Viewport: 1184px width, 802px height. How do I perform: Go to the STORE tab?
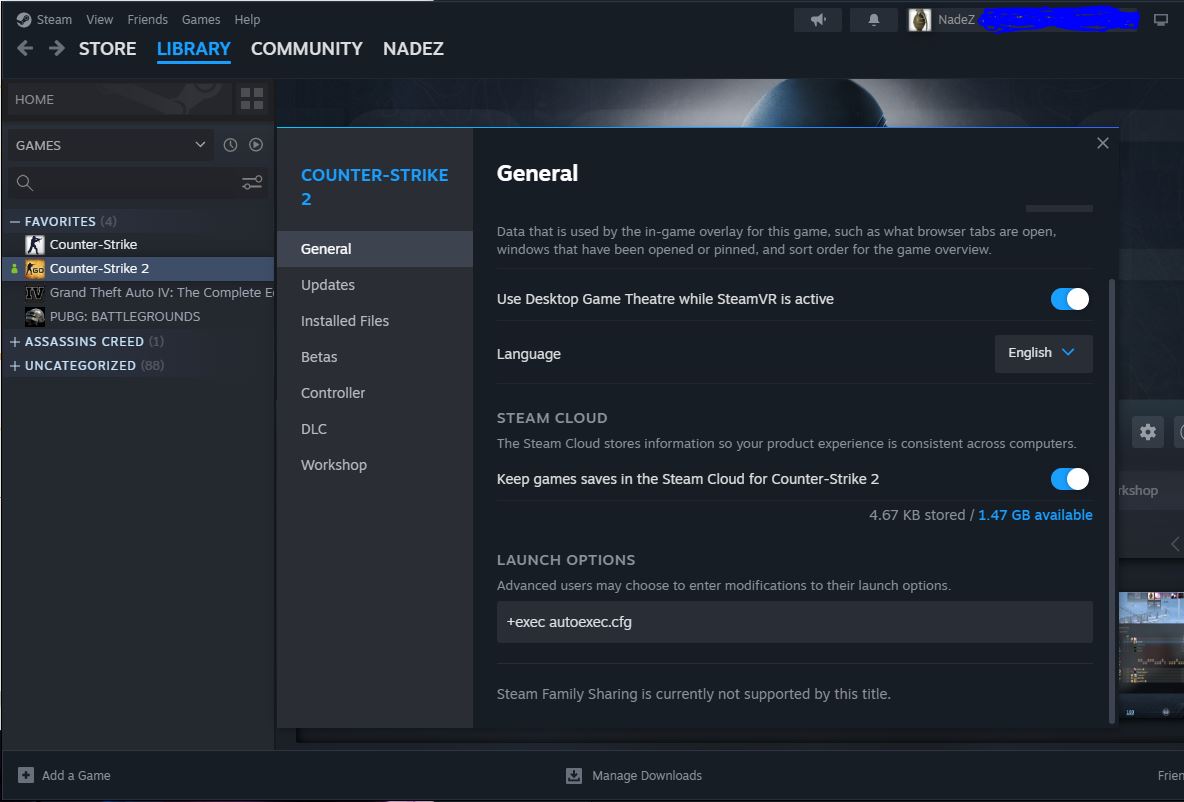[x=107, y=48]
